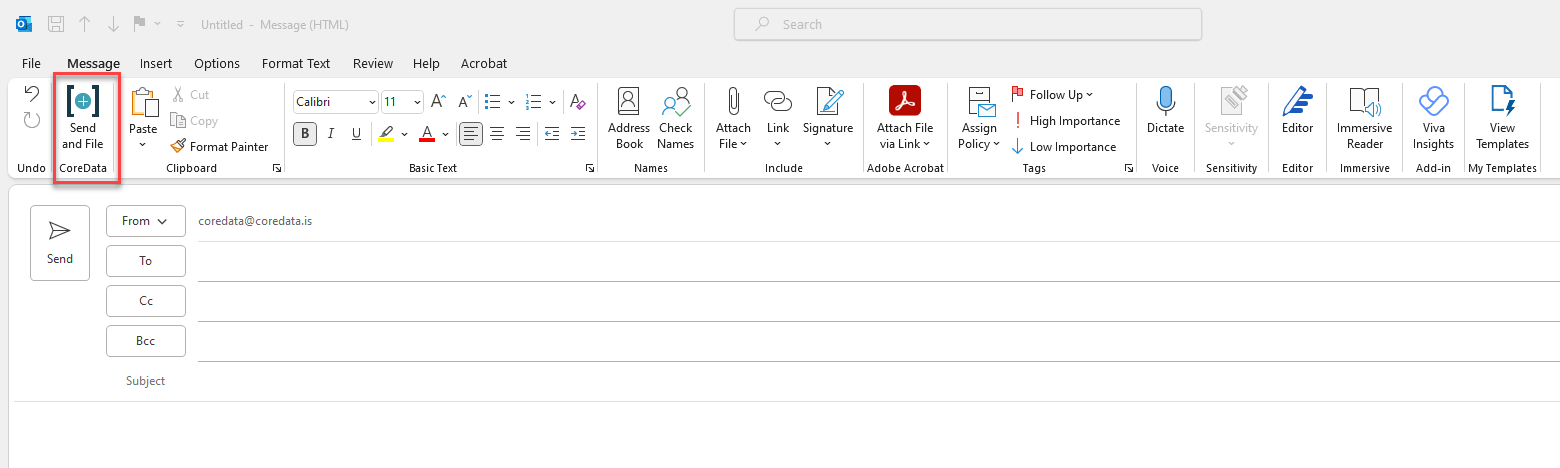The width and height of the screenshot is (1560, 468).
Task: Toggle High Importance tag
Action: (x=1066, y=121)
